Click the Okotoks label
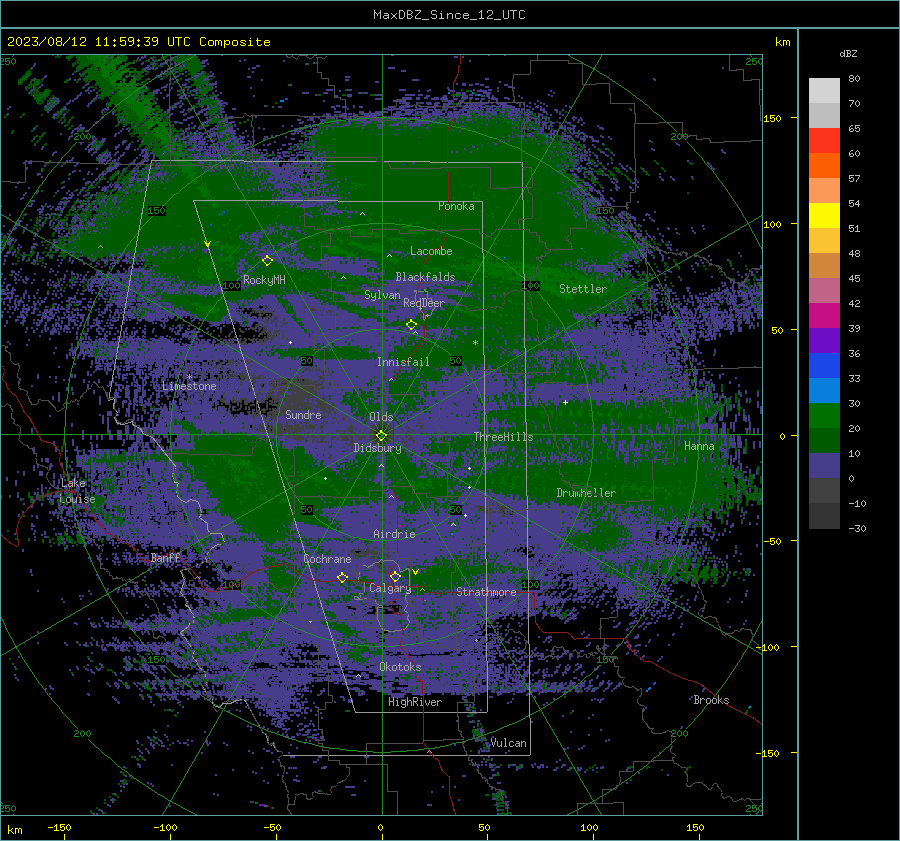This screenshot has height=841, width=900. pyautogui.click(x=400, y=667)
